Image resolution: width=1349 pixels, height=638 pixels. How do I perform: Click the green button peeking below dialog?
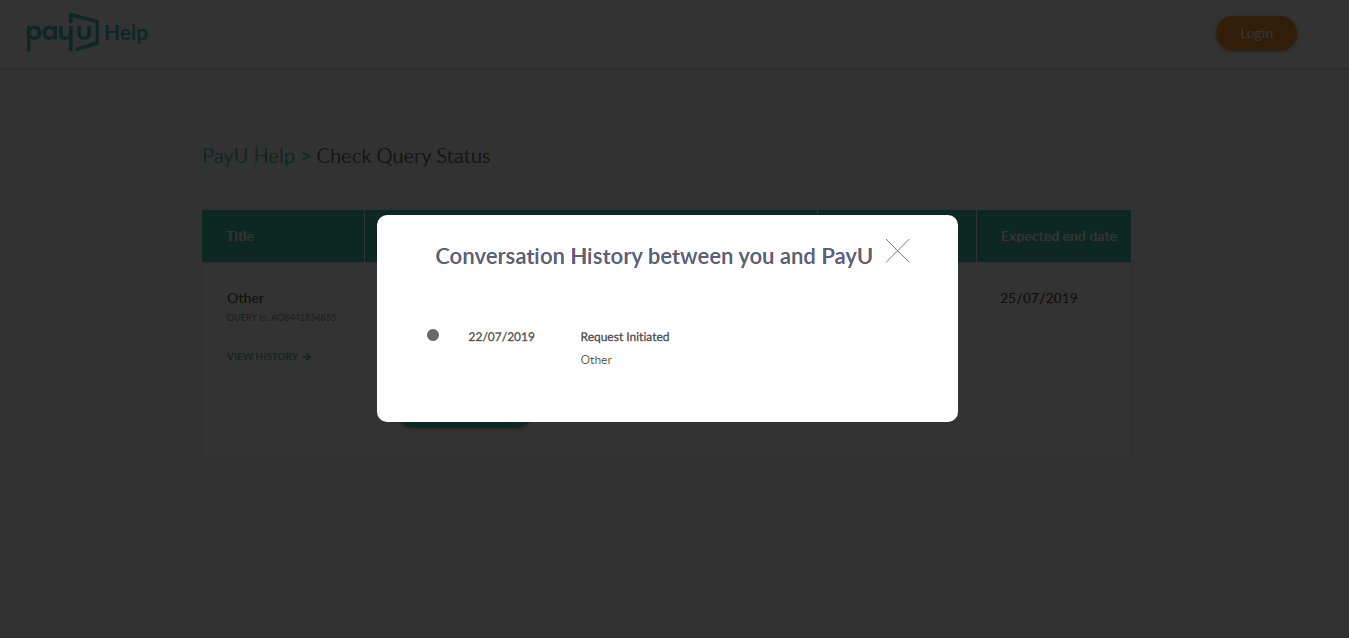[x=464, y=425]
